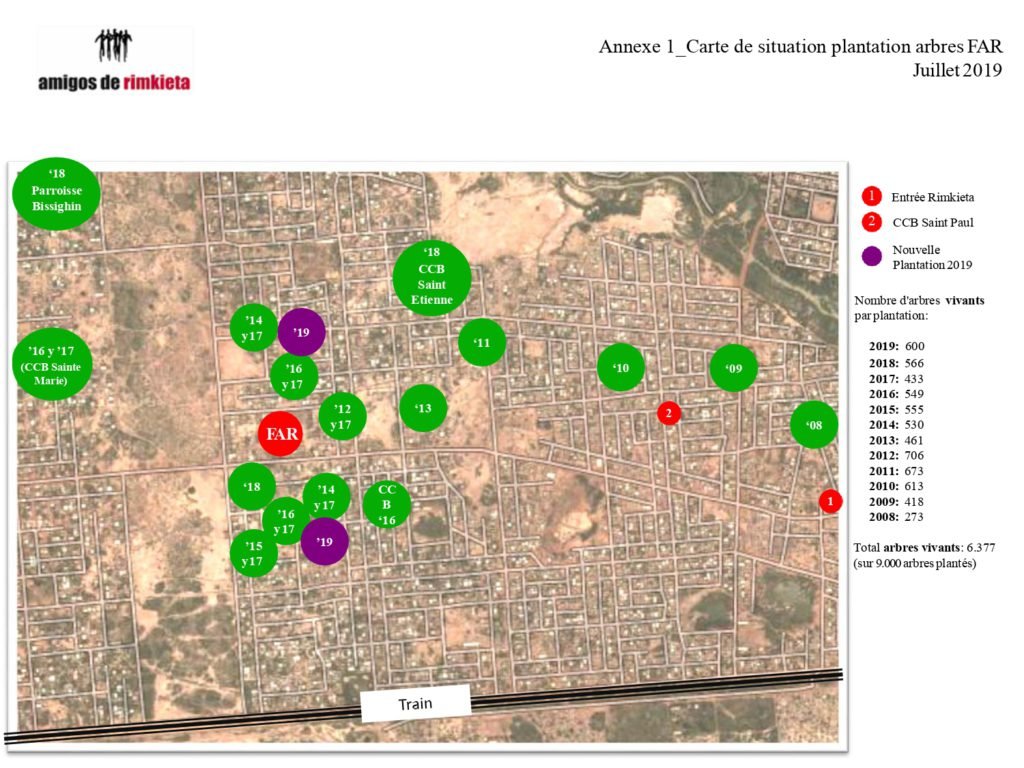The image size is (1024, 768).
Task: Click the red FAR marker on the map
Action: (x=279, y=434)
